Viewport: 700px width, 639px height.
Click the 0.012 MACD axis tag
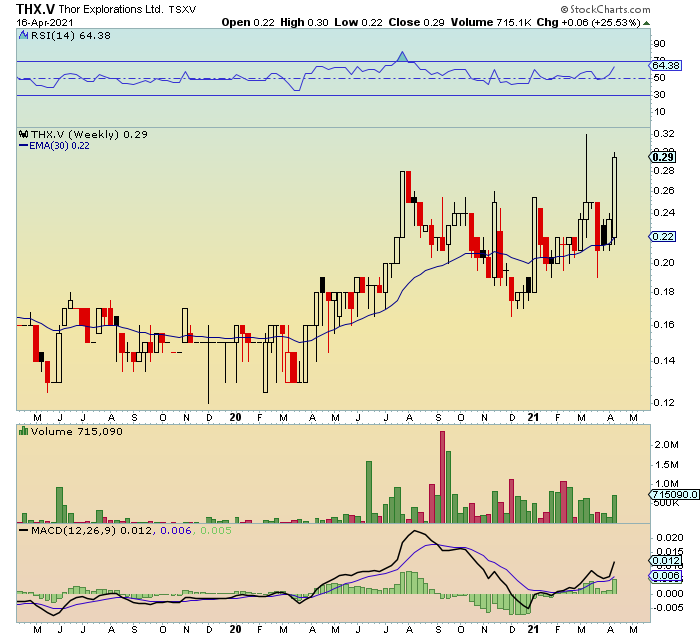(665, 560)
